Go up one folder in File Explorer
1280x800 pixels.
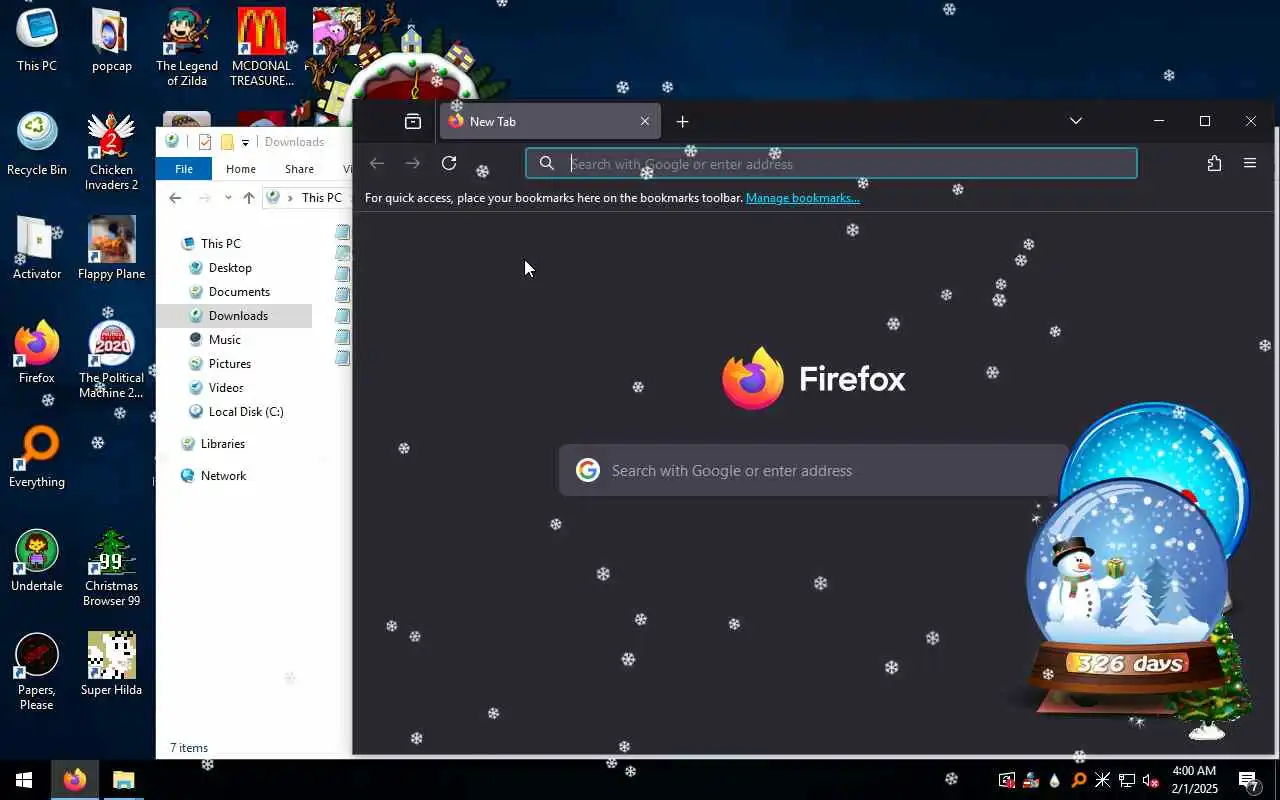pyautogui.click(x=249, y=198)
